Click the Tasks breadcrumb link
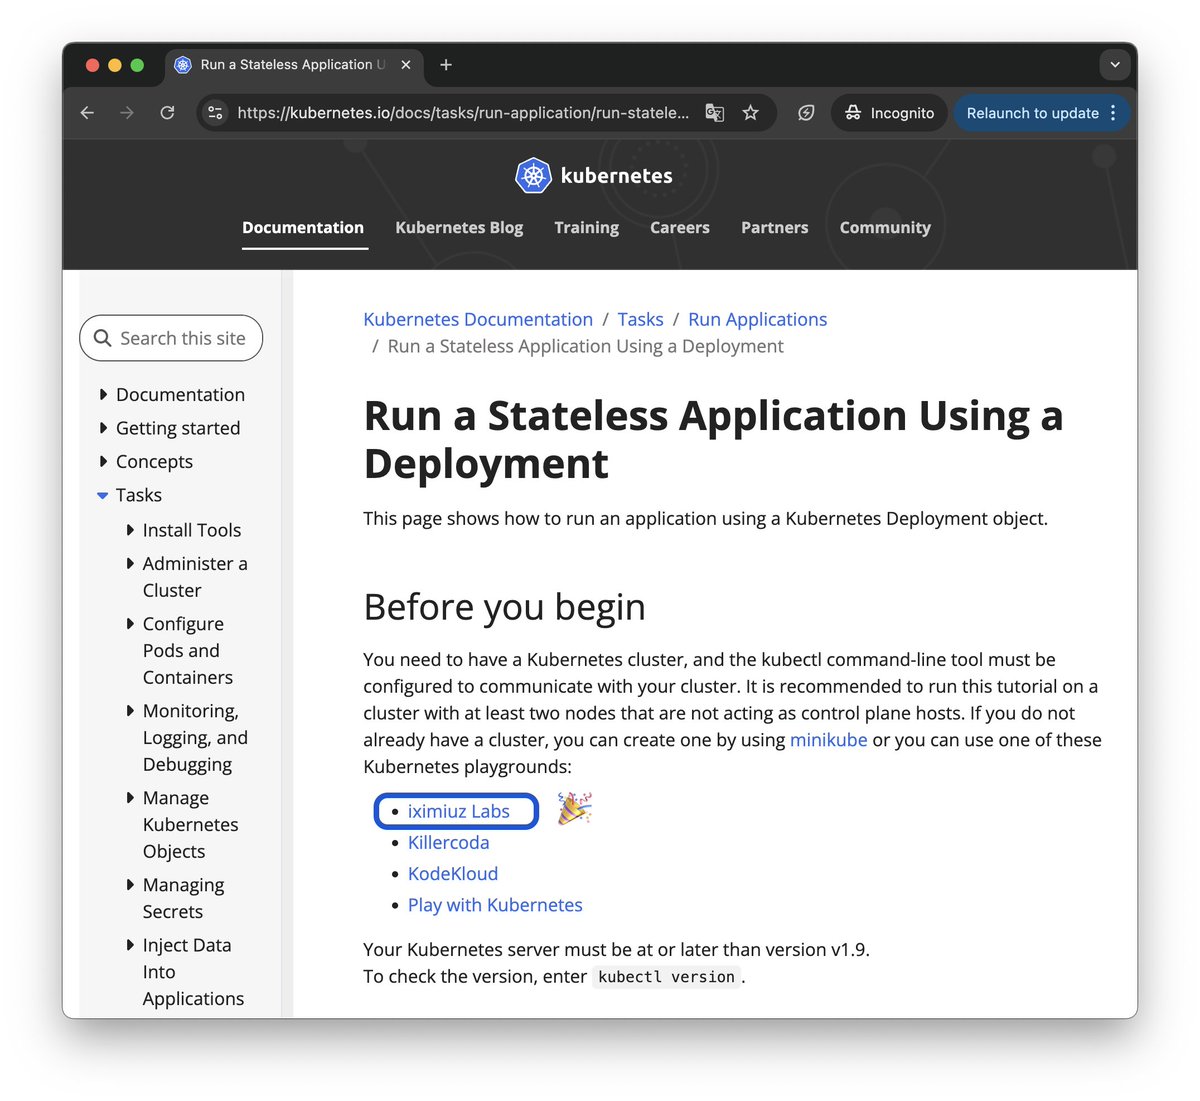The width and height of the screenshot is (1200, 1101). (x=640, y=319)
